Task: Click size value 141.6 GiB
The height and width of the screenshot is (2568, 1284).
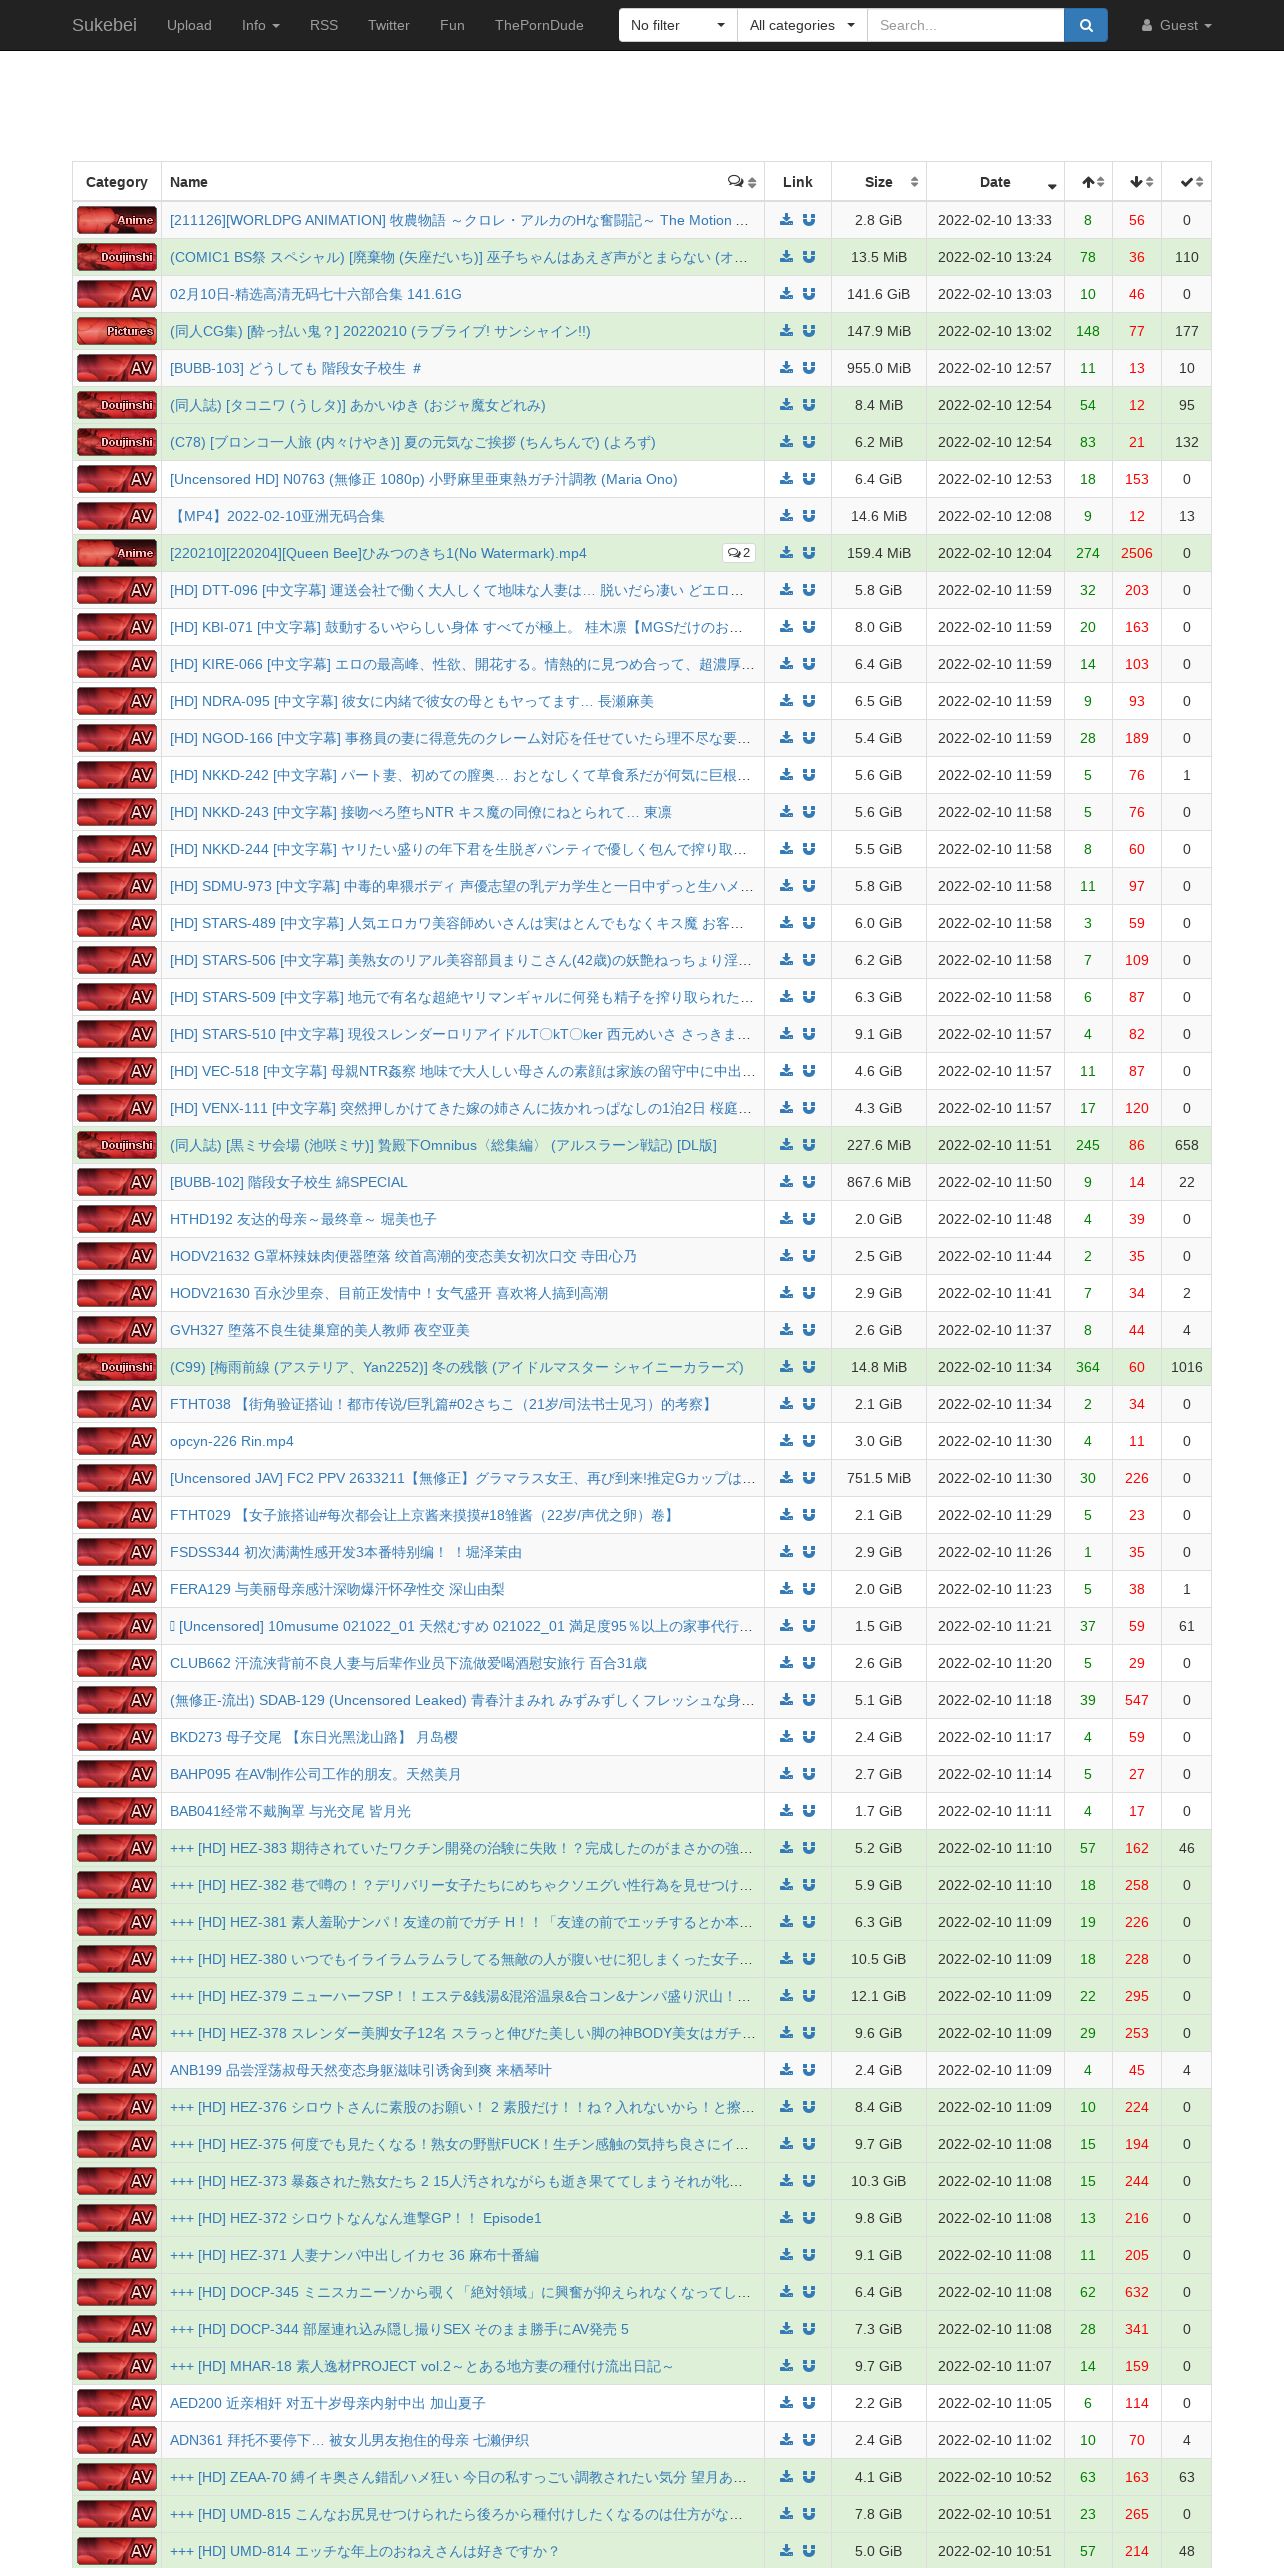Action: point(878,294)
